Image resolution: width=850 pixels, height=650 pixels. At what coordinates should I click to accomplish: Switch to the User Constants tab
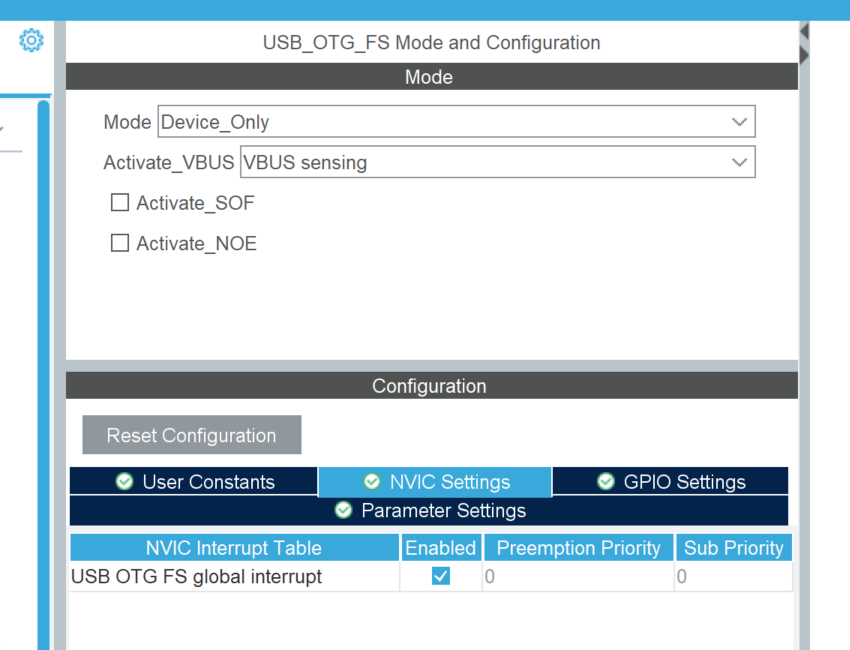coord(194,481)
